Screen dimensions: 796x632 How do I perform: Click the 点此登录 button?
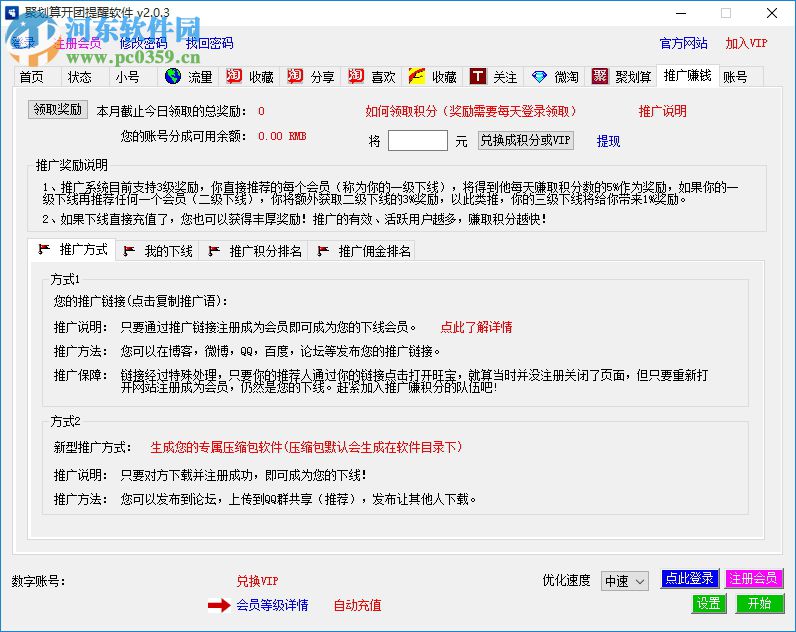click(x=689, y=578)
